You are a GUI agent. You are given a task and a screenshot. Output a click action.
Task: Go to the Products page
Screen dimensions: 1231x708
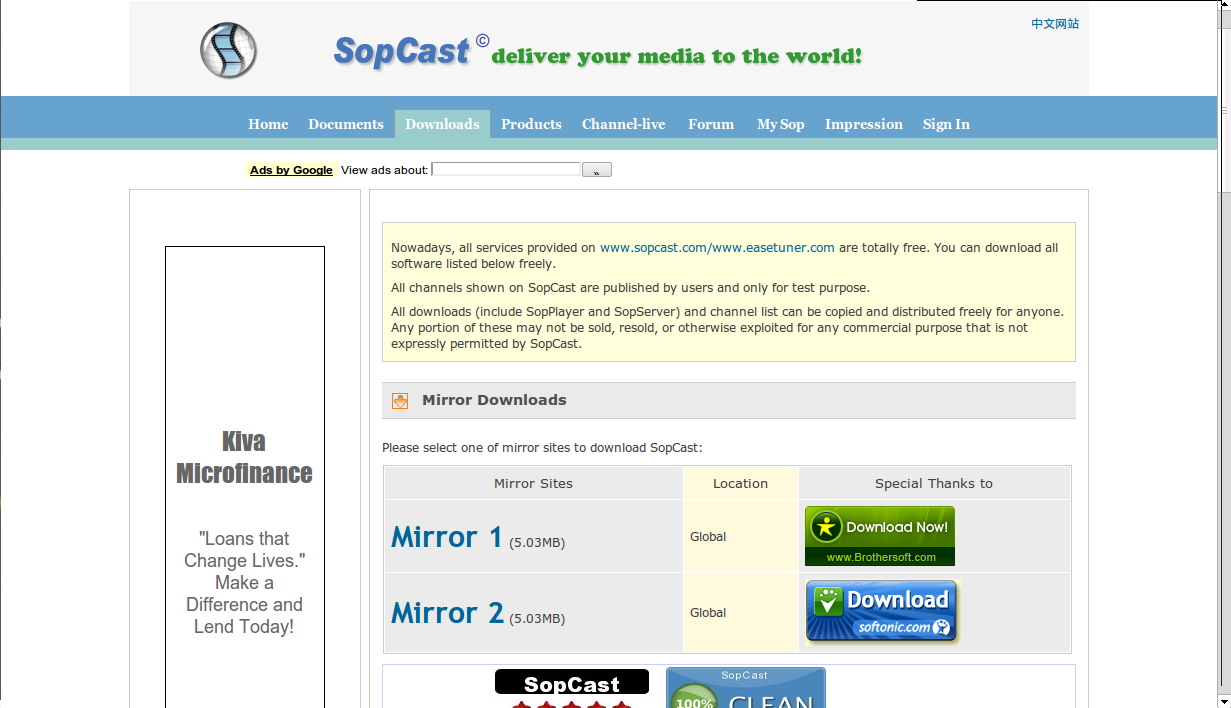pyautogui.click(x=531, y=124)
